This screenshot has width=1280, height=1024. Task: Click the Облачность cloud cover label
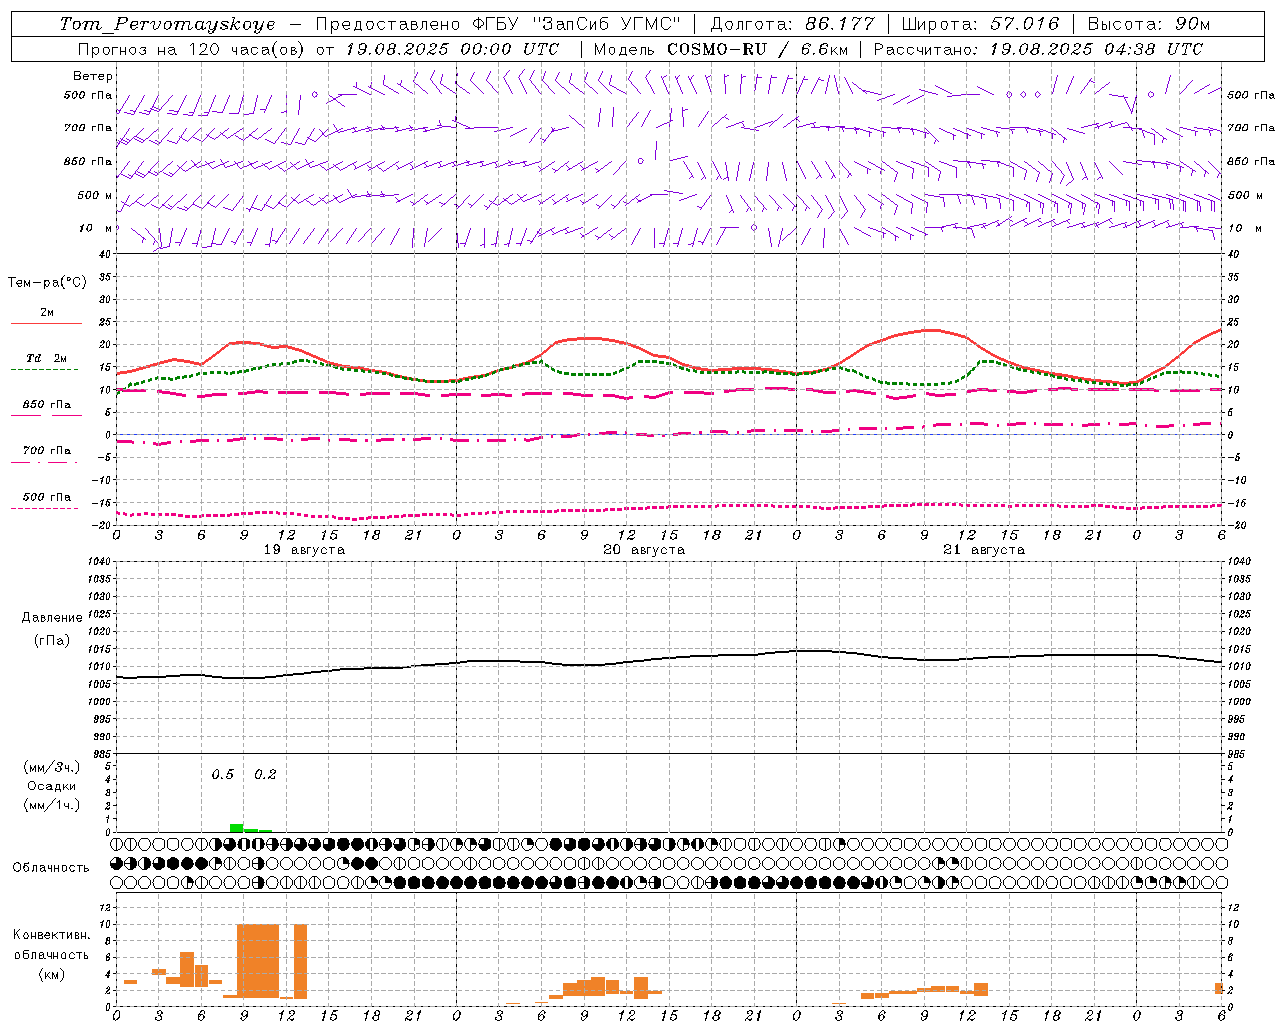pyautogui.click(x=51, y=868)
